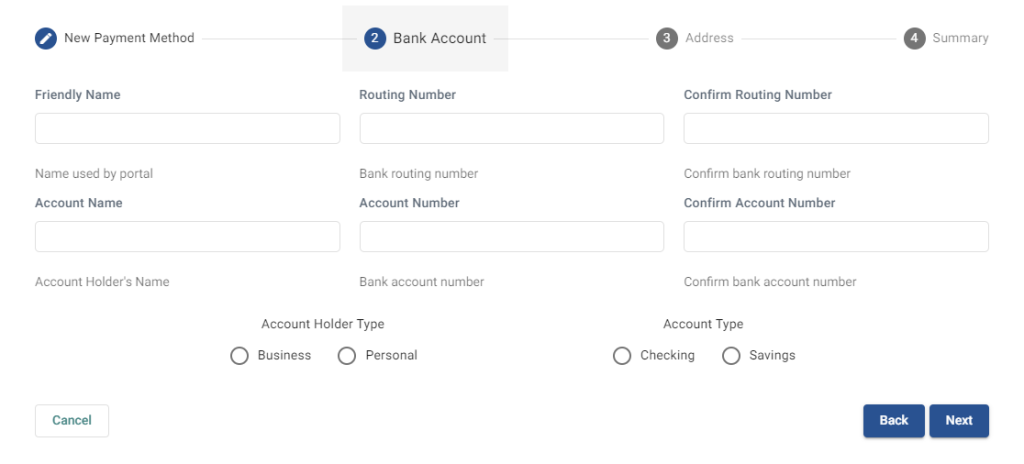Choose the Savings account type
Screen dimensions: 1024x464
point(731,356)
